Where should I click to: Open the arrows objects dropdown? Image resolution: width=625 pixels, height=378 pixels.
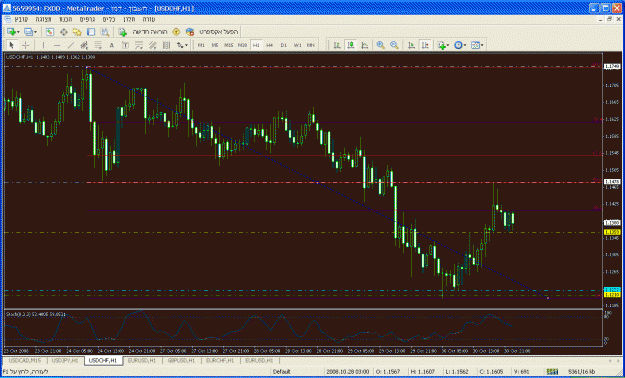click(183, 45)
